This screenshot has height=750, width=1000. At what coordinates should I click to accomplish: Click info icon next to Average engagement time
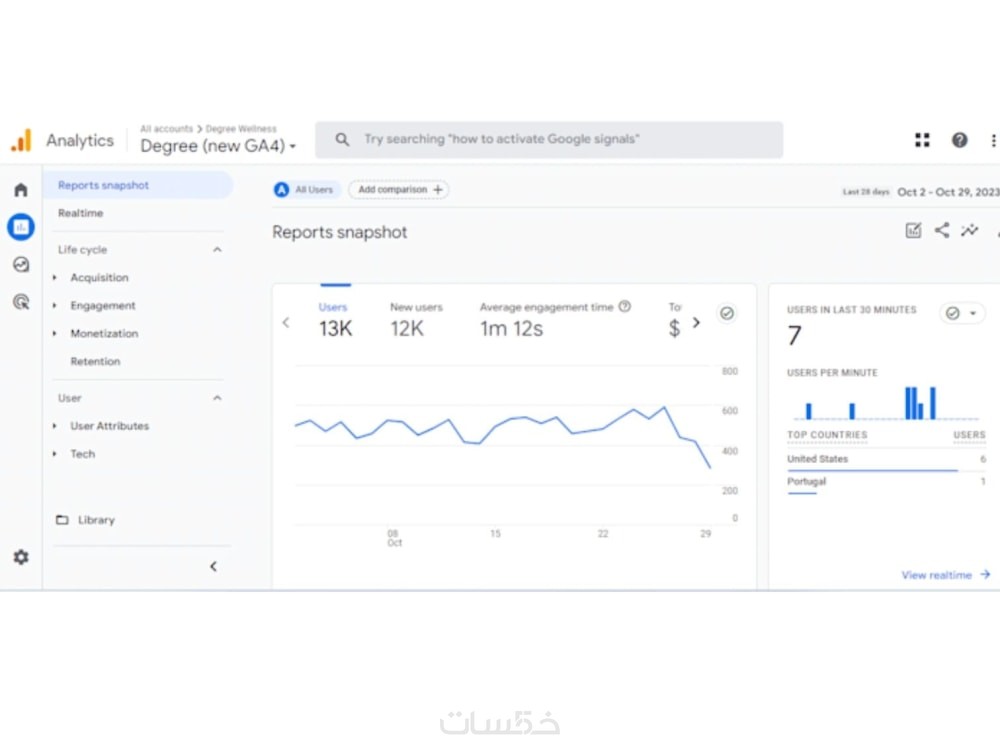pyautogui.click(x=625, y=307)
